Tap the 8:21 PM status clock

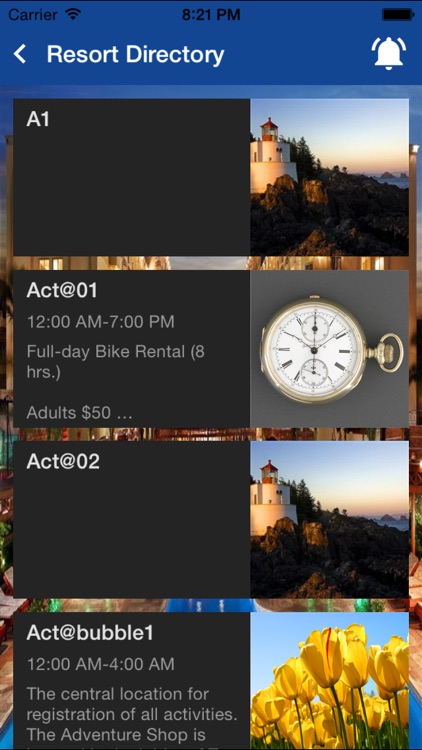point(211,15)
